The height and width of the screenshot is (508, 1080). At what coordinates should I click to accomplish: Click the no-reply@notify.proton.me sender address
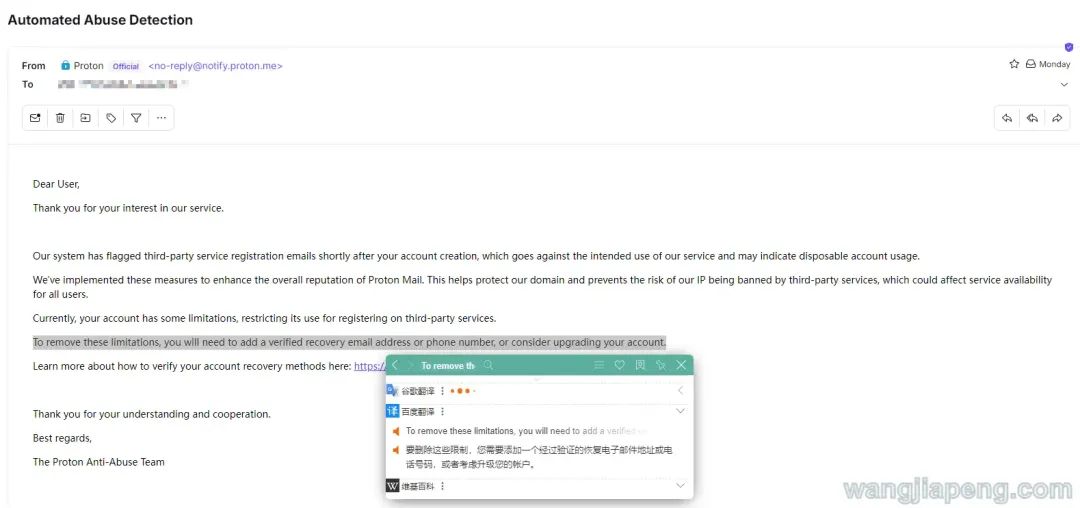215,66
